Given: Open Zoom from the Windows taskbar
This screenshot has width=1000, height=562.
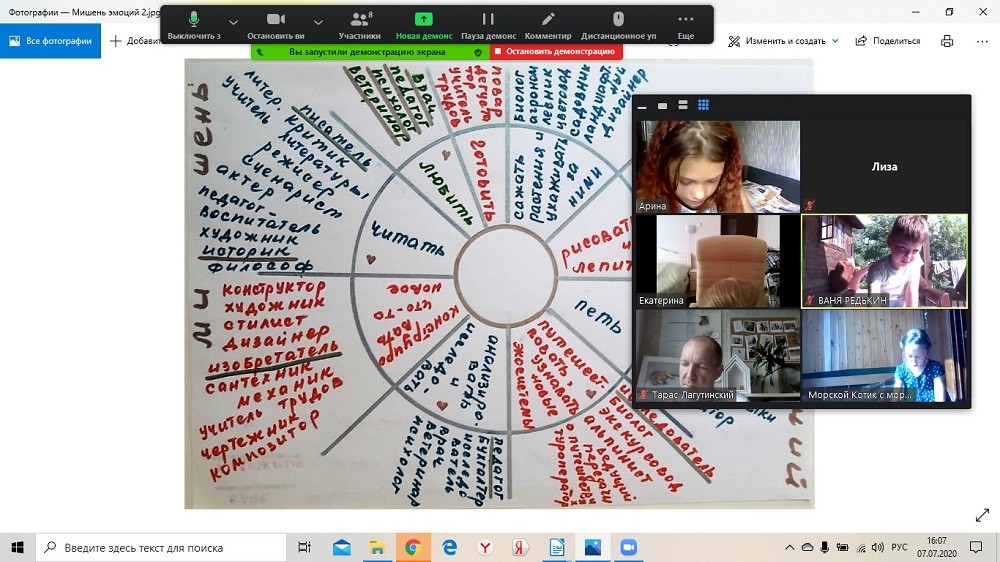Looking at the screenshot, I should click(628, 548).
